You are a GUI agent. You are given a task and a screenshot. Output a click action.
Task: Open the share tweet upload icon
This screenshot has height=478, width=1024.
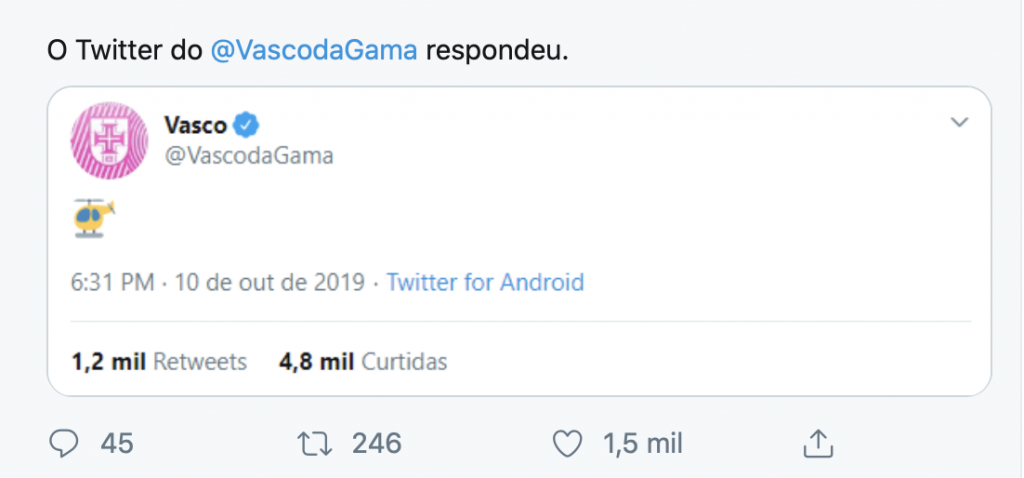pyautogui.click(x=818, y=443)
